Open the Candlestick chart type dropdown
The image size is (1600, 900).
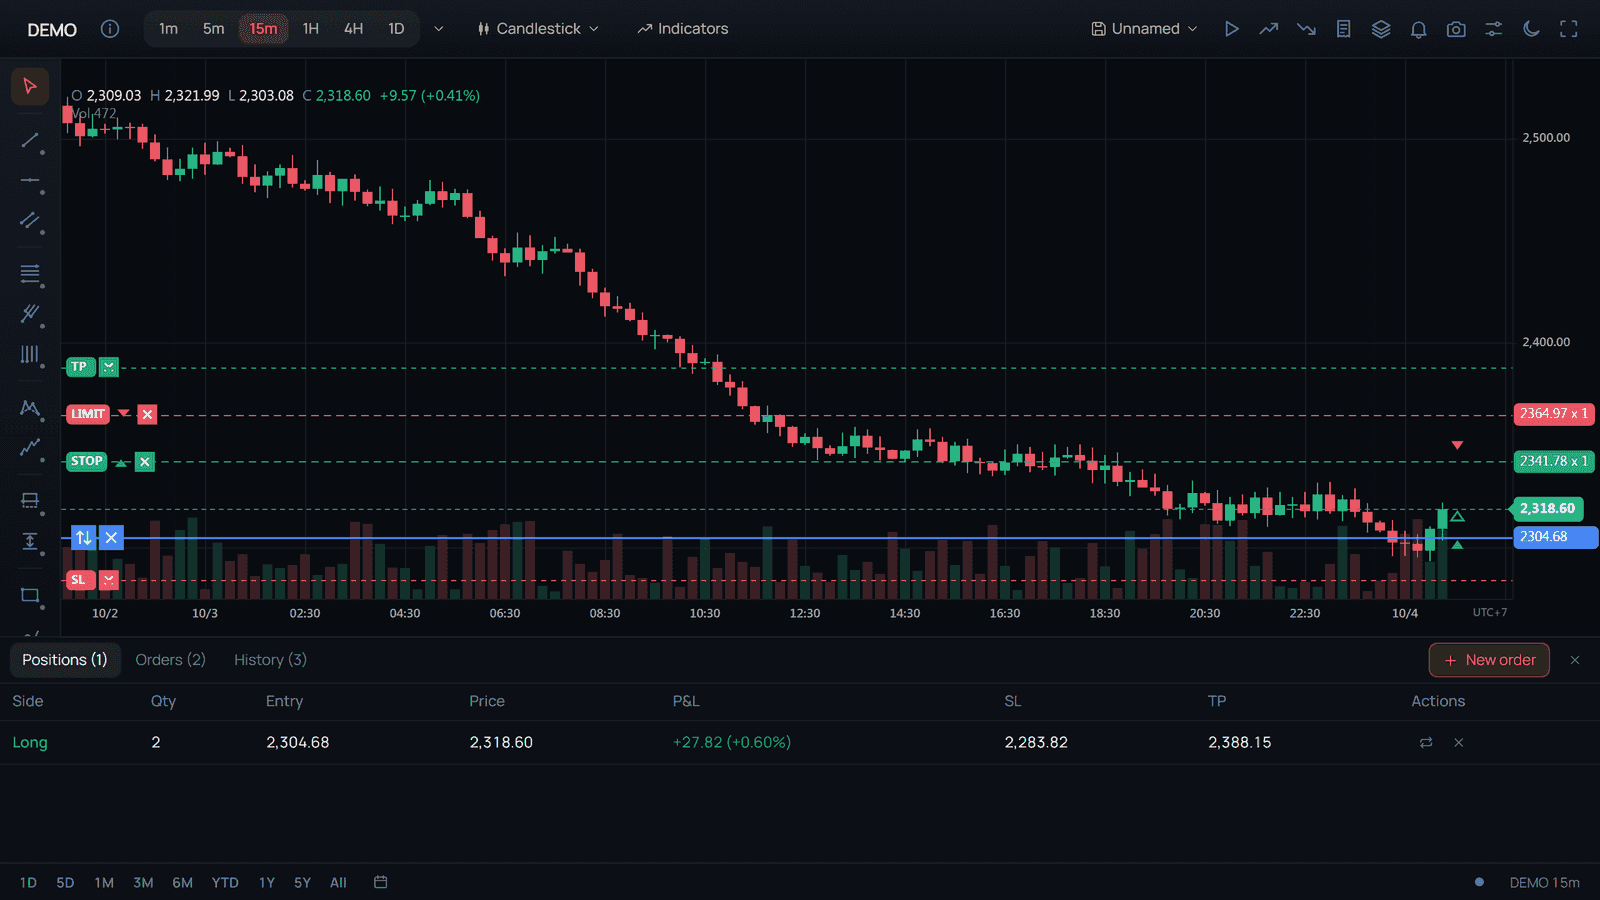[x=539, y=29]
